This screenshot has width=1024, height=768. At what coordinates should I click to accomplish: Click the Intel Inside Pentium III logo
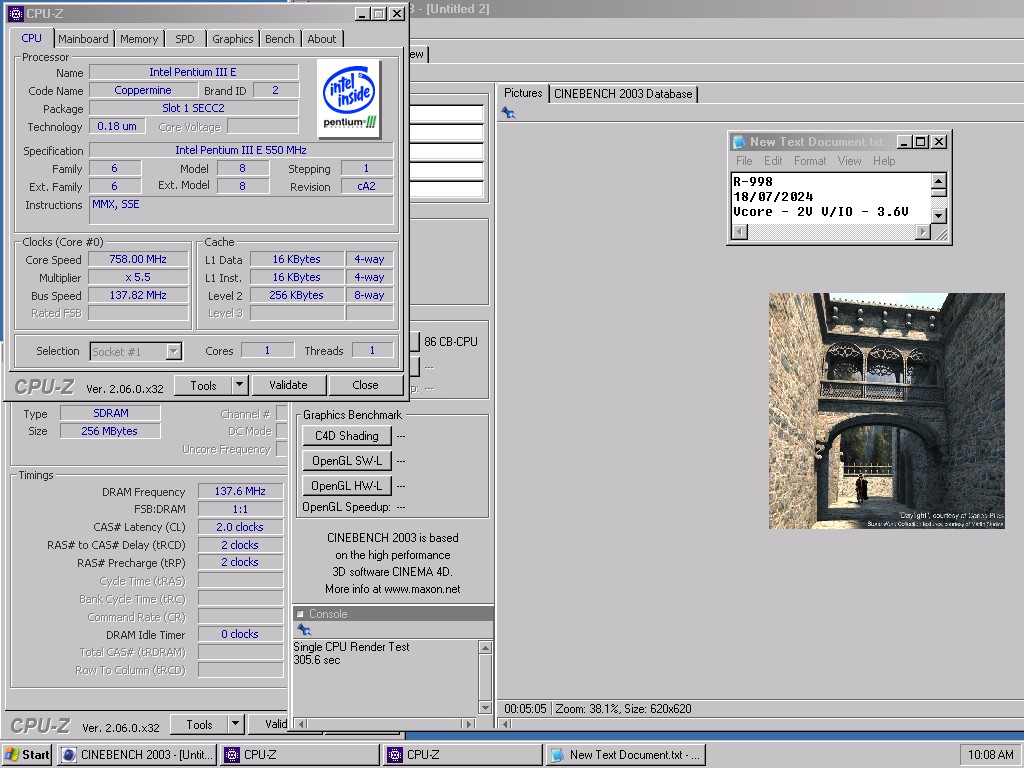point(349,99)
